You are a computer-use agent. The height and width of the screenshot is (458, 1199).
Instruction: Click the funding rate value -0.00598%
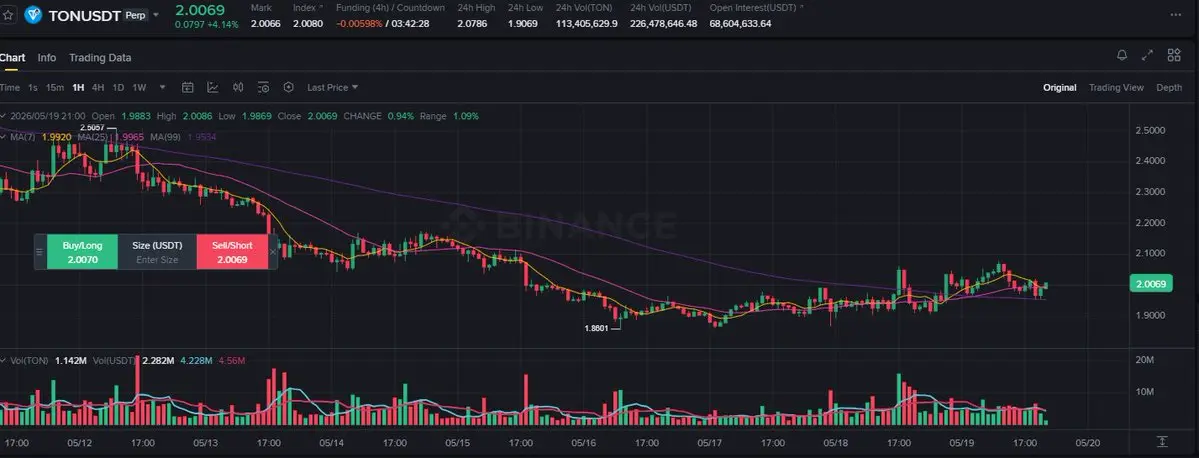click(x=359, y=24)
